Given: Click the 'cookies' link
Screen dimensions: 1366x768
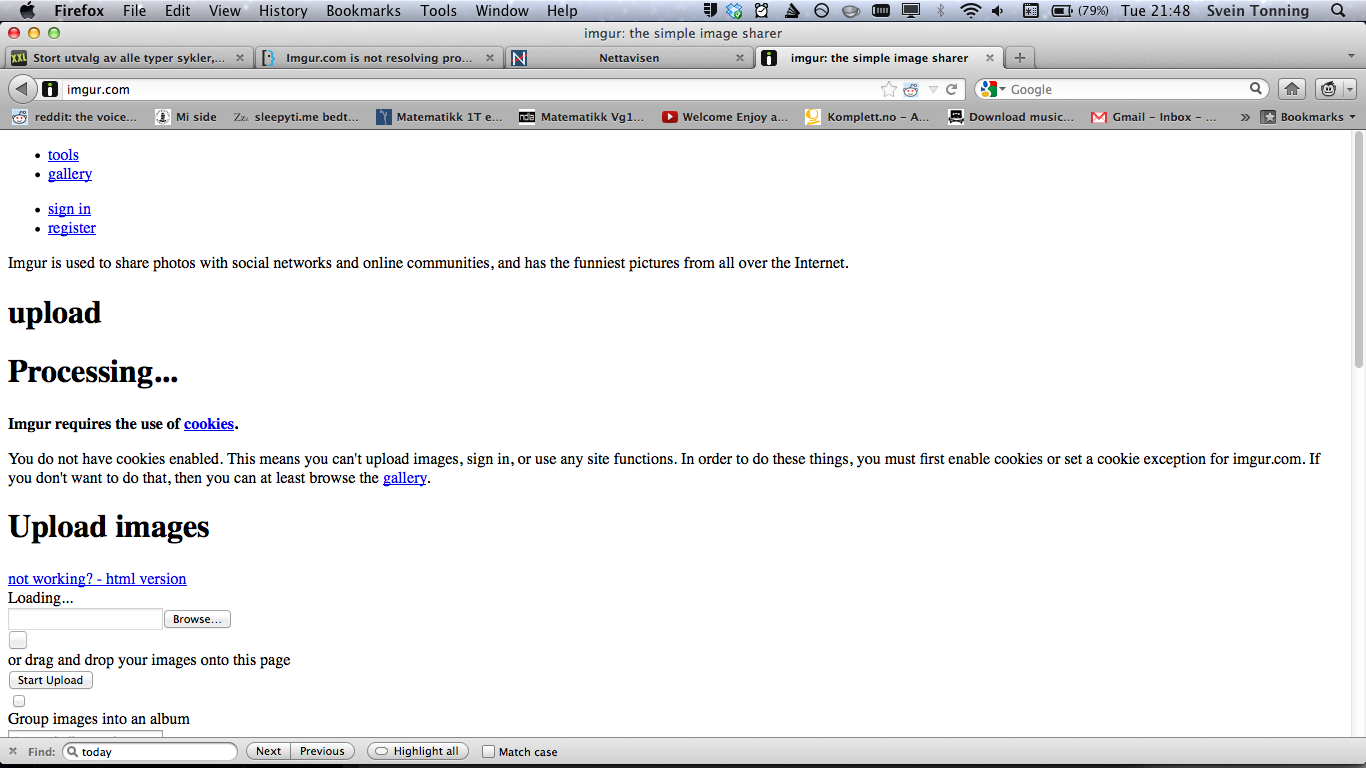Looking at the screenshot, I should (209, 424).
